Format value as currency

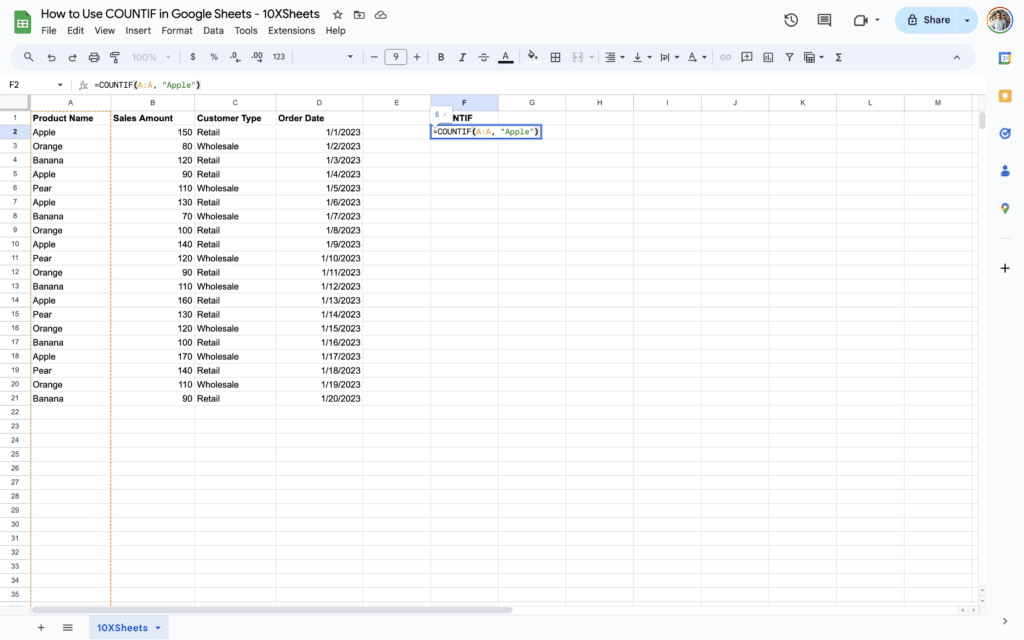(192, 57)
